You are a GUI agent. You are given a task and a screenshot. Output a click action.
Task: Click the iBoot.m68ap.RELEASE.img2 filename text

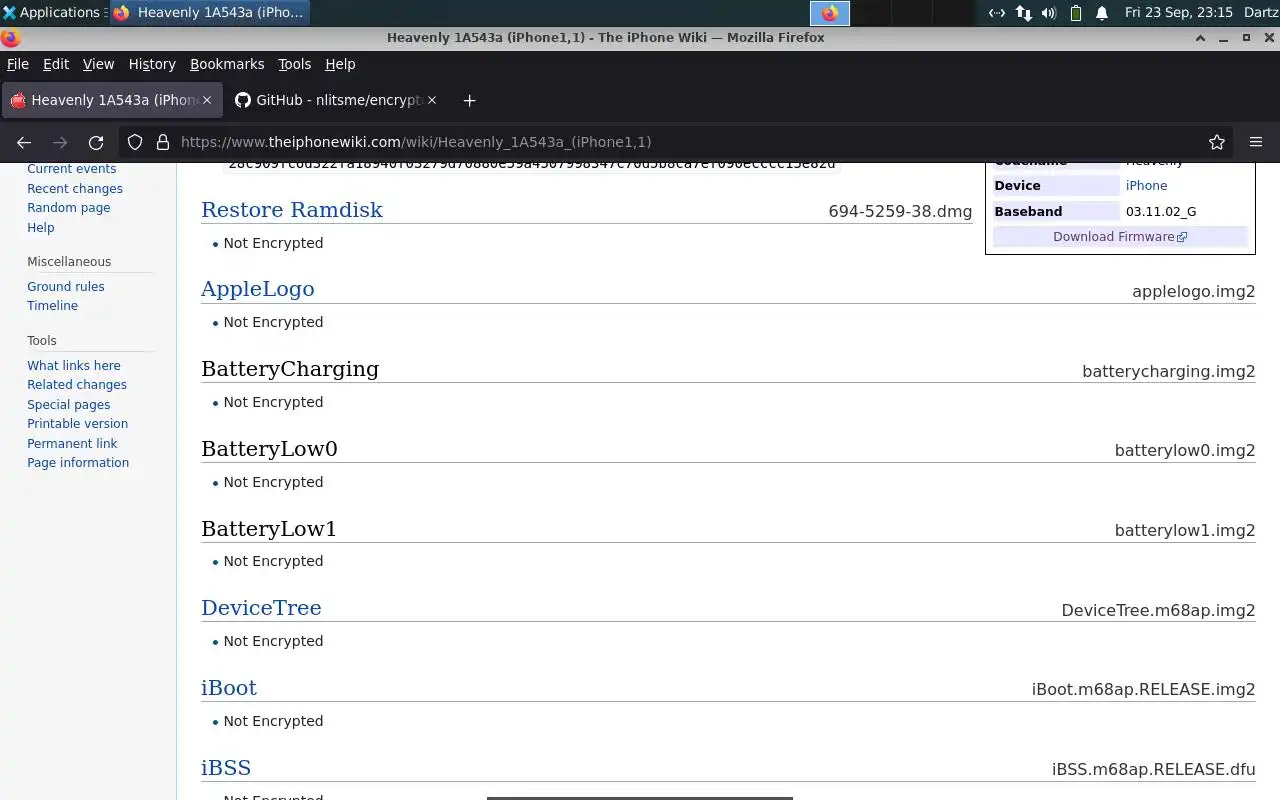(x=1143, y=690)
